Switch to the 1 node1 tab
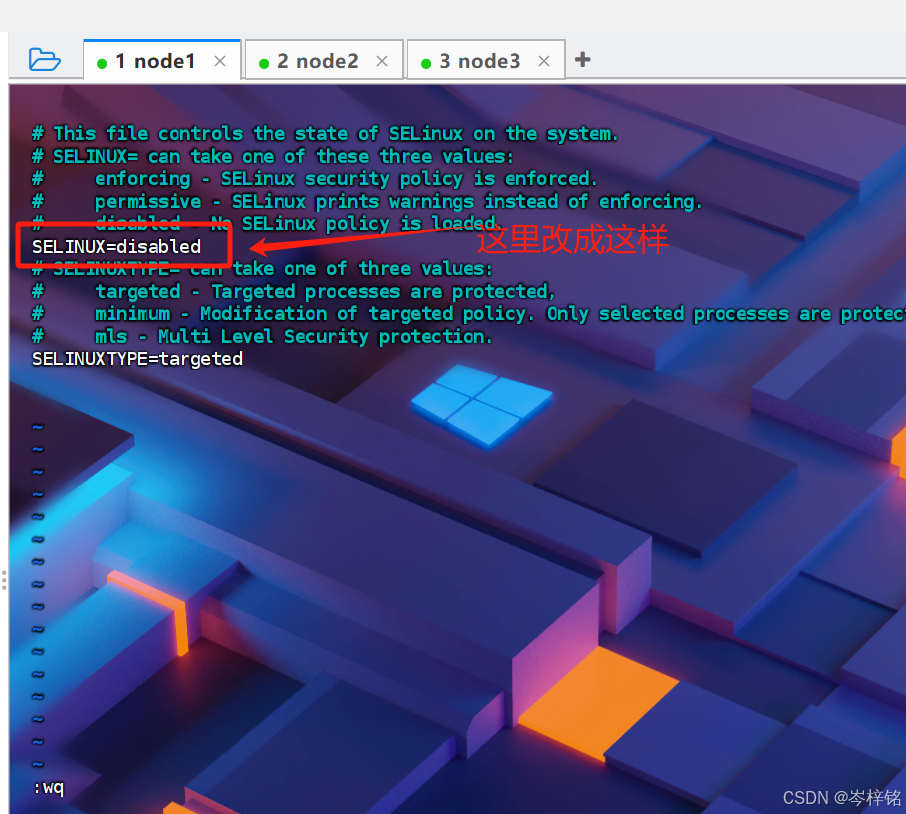This screenshot has height=814, width=906. point(162,60)
